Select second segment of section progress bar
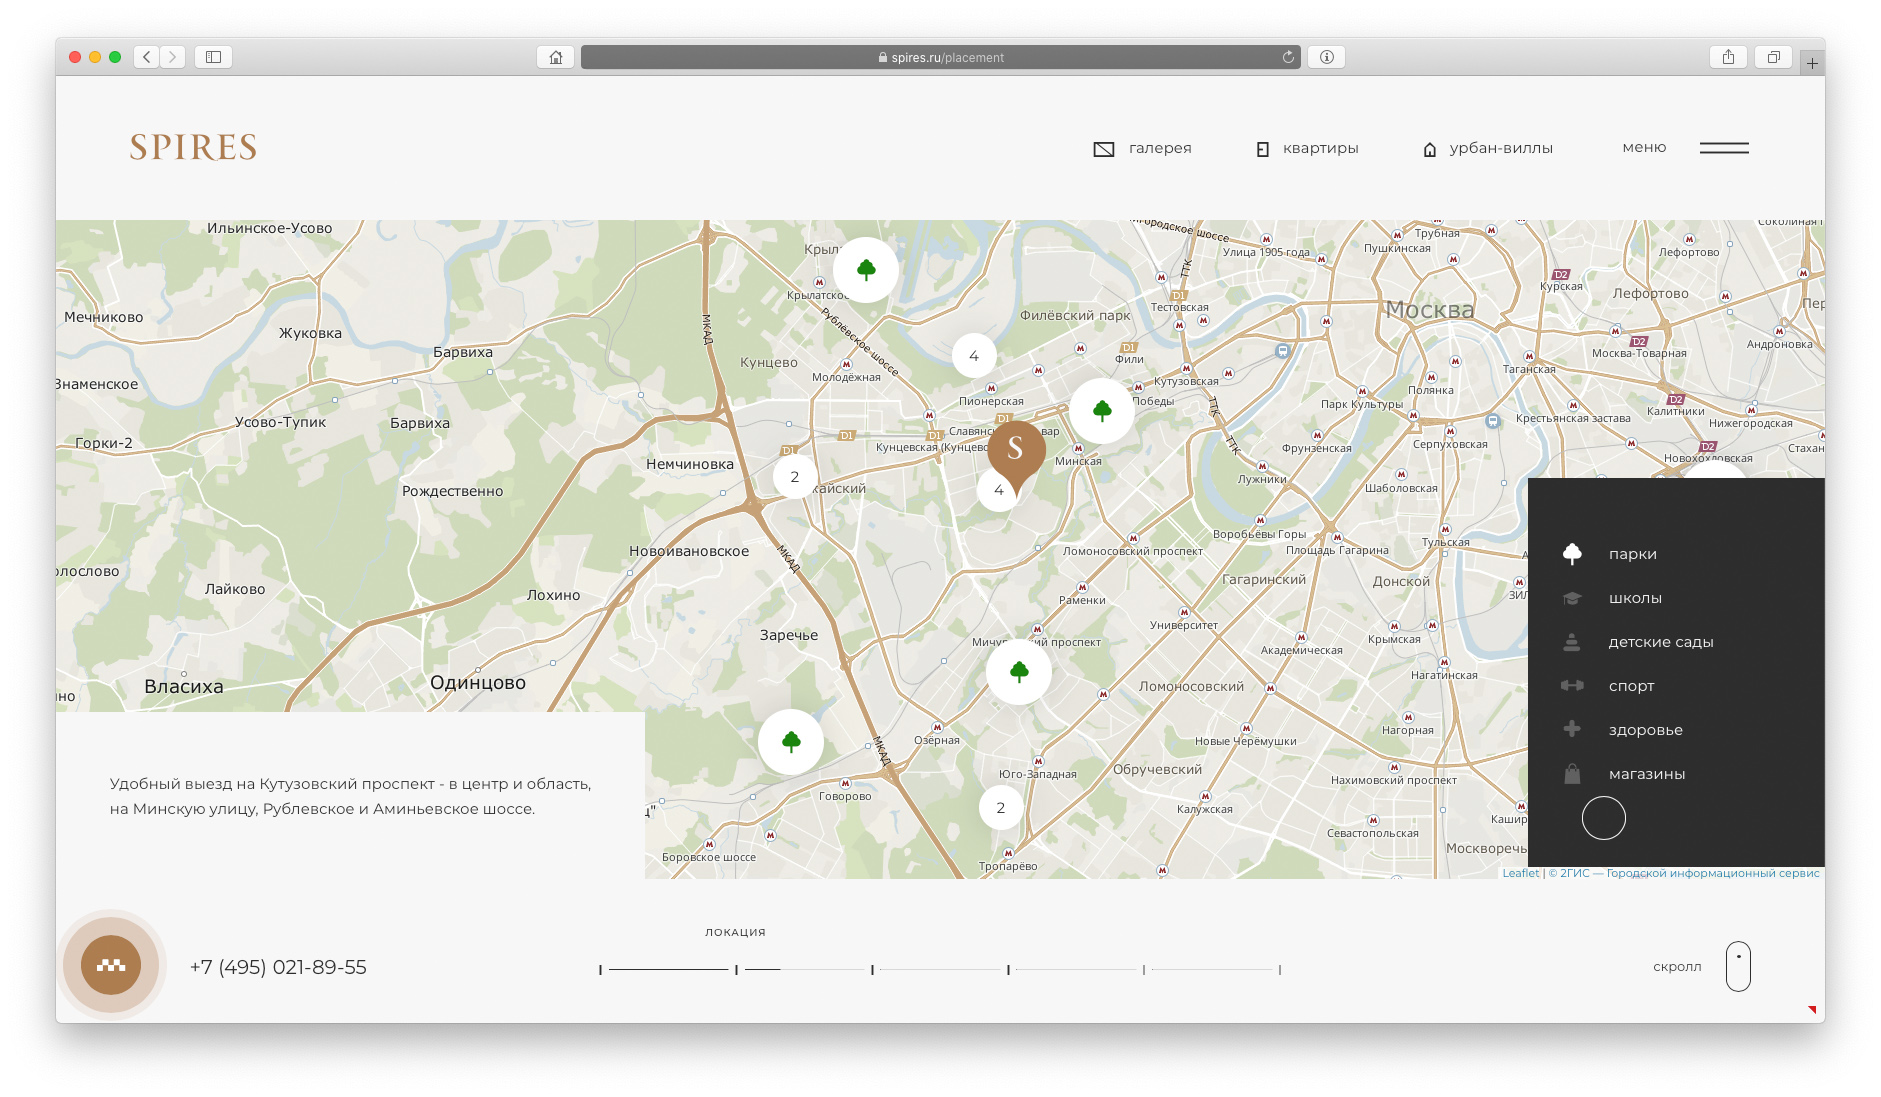Viewport: 1881px width, 1097px height. tap(804, 969)
